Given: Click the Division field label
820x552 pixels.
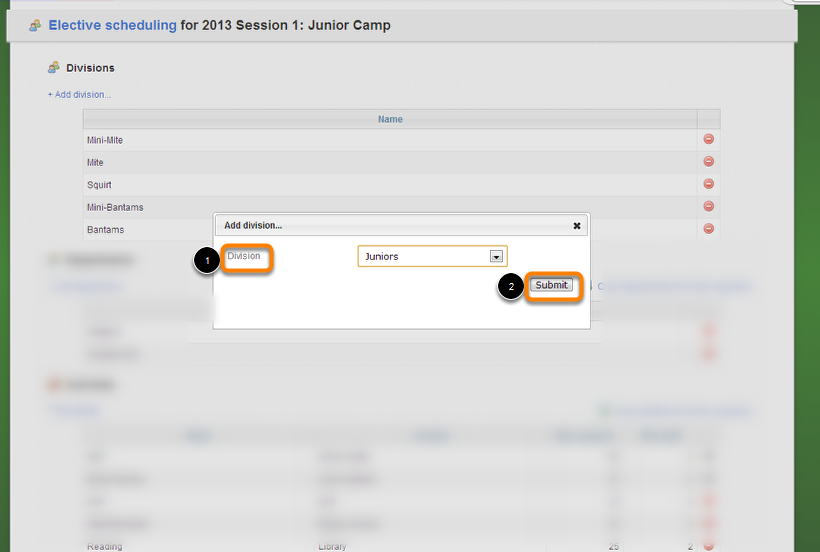Looking at the screenshot, I should tap(243, 256).
